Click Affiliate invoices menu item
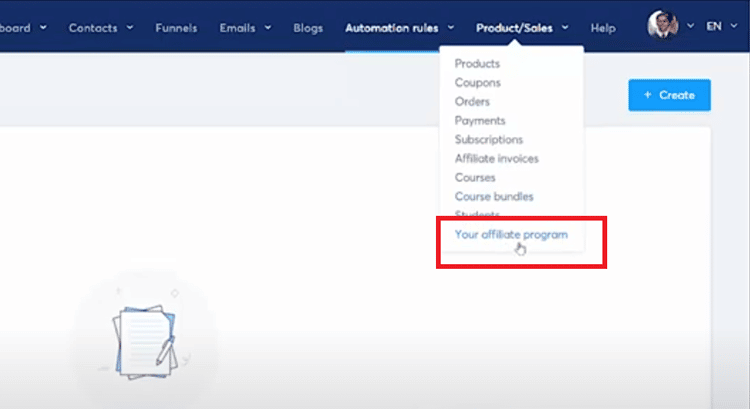Viewport: 750px width, 409px height. click(x=496, y=159)
